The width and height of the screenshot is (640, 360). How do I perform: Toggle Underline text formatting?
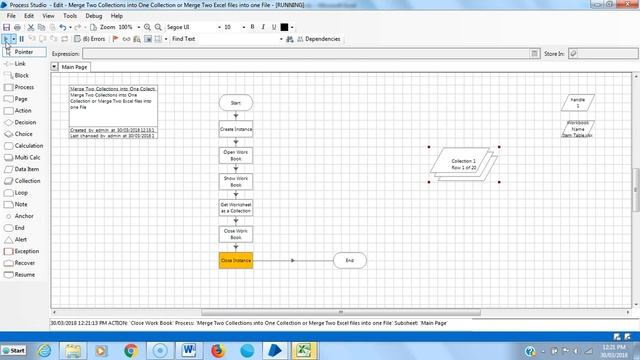tap(274, 27)
